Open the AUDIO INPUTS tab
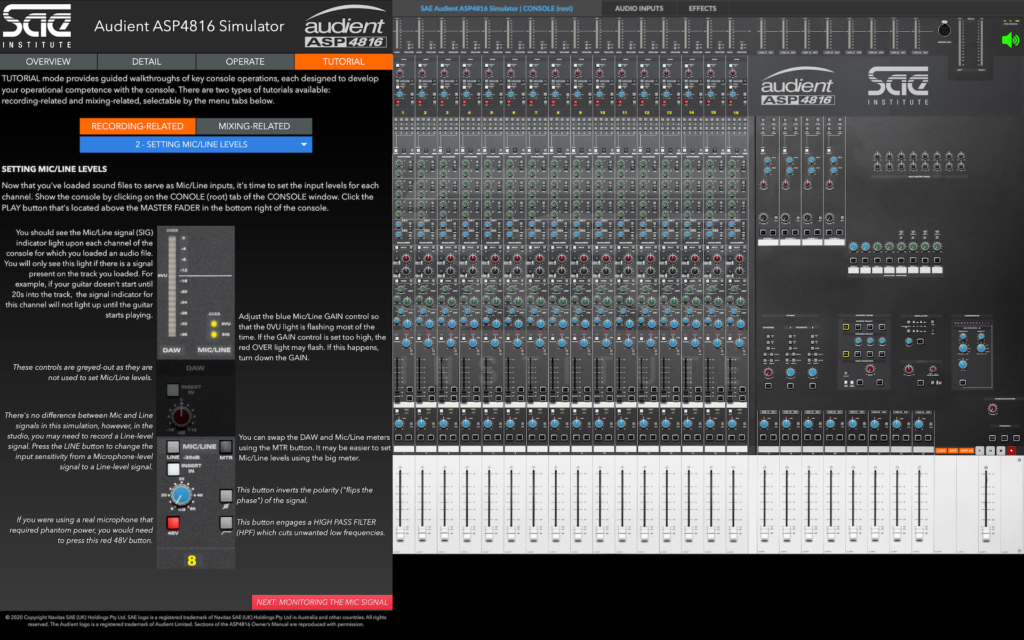 click(638, 8)
